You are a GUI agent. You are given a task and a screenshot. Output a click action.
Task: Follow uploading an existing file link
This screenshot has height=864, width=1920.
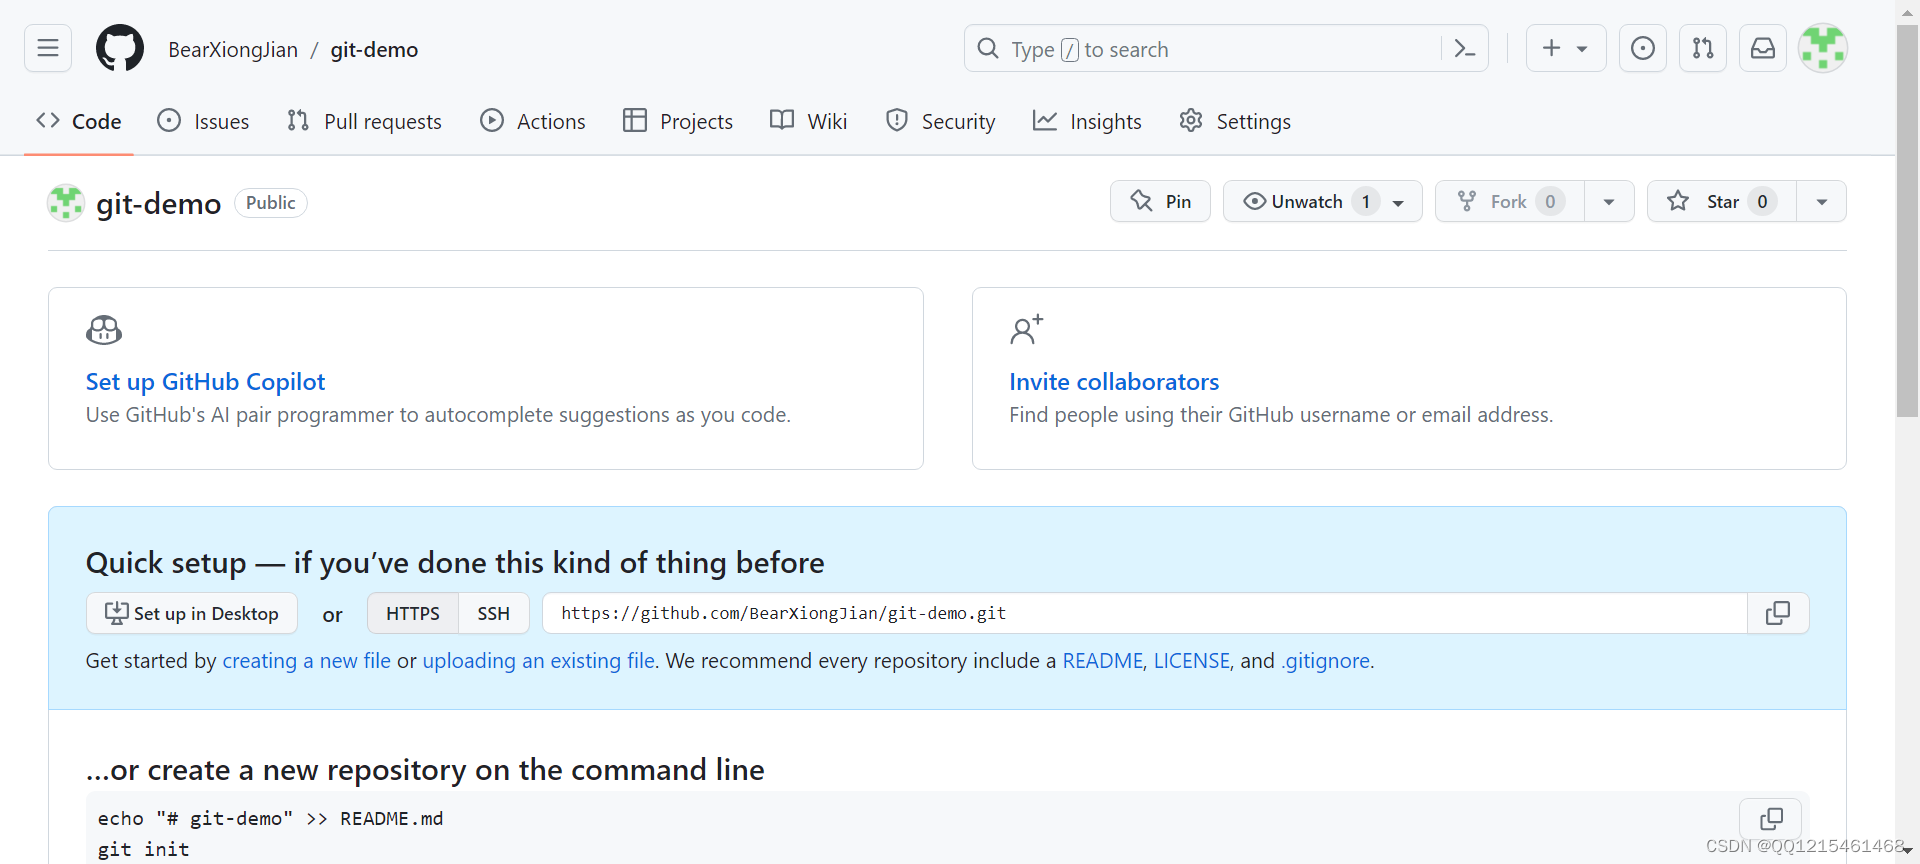pos(538,661)
